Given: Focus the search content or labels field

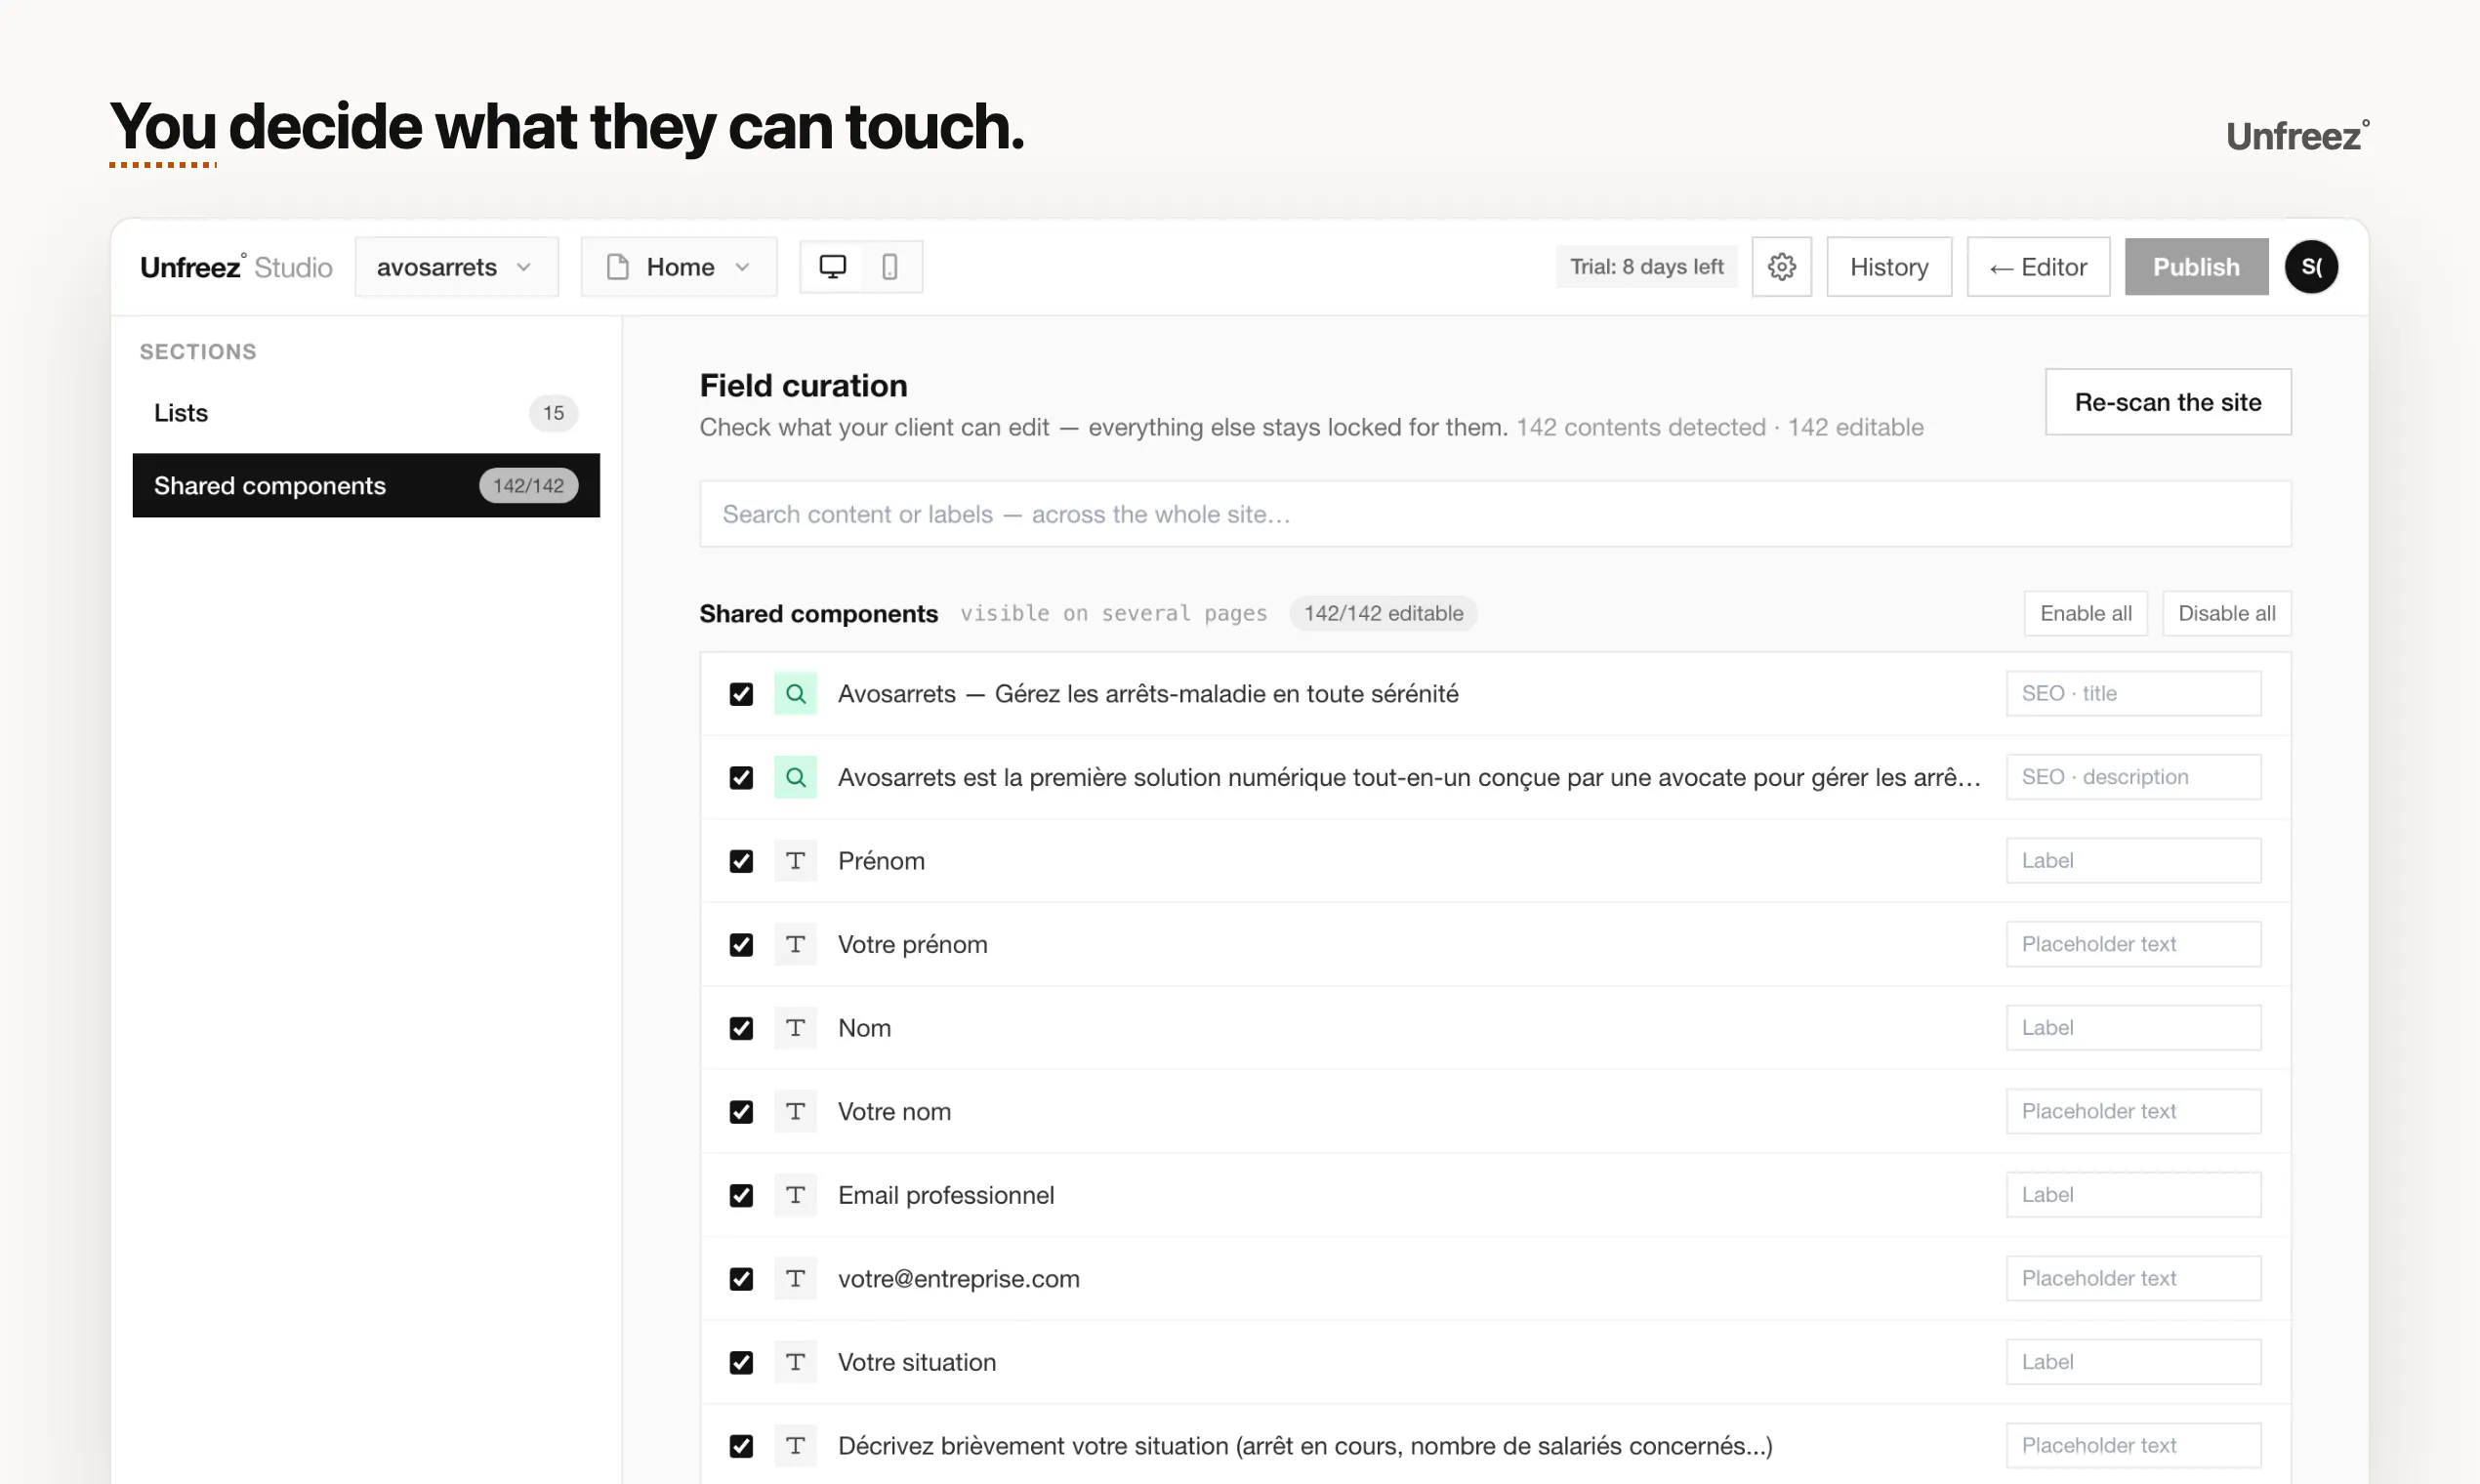Looking at the screenshot, I should pyautogui.click(x=1495, y=514).
